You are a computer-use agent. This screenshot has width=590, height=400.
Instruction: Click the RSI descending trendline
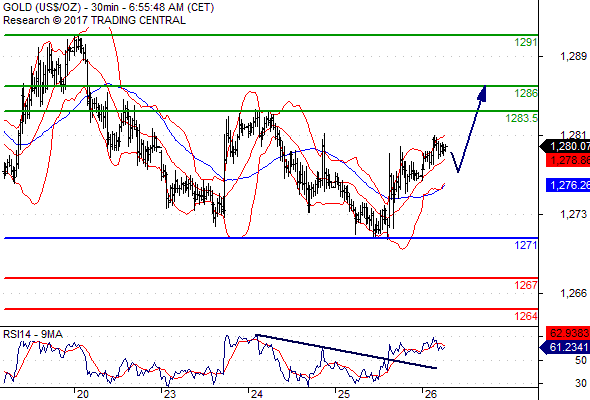click(346, 351)
